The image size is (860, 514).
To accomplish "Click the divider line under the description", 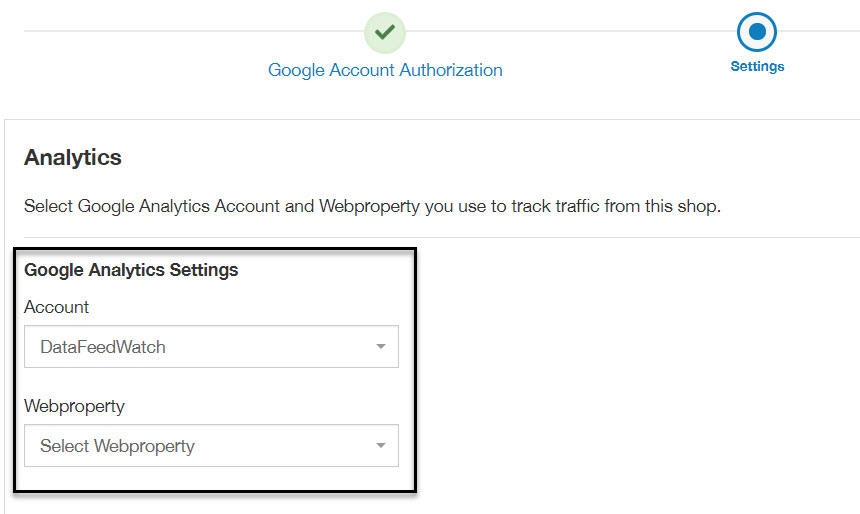I will (442, 238).
